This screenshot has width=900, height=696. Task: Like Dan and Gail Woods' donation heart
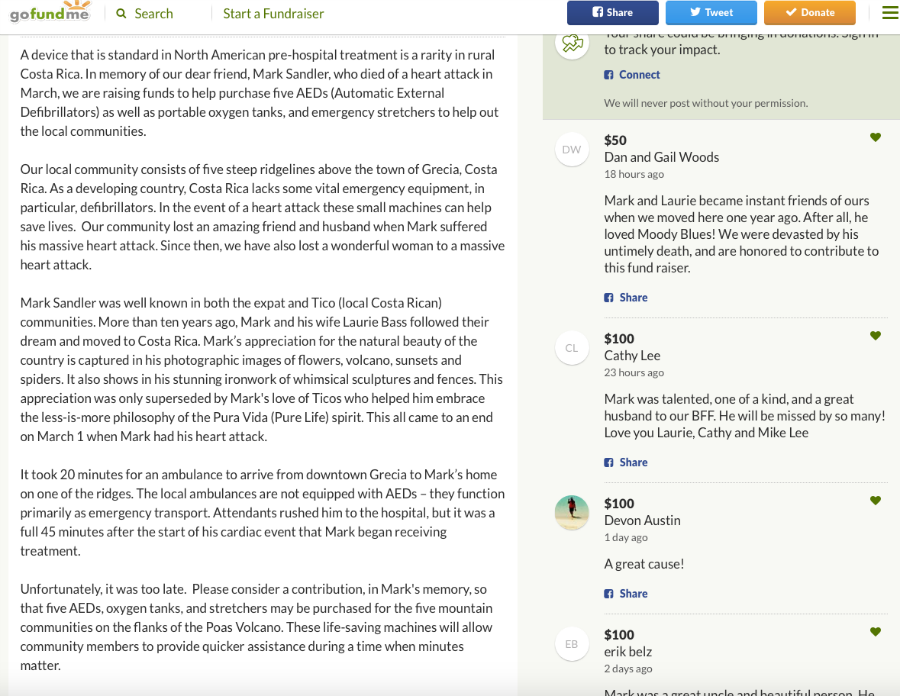point(875,137)
